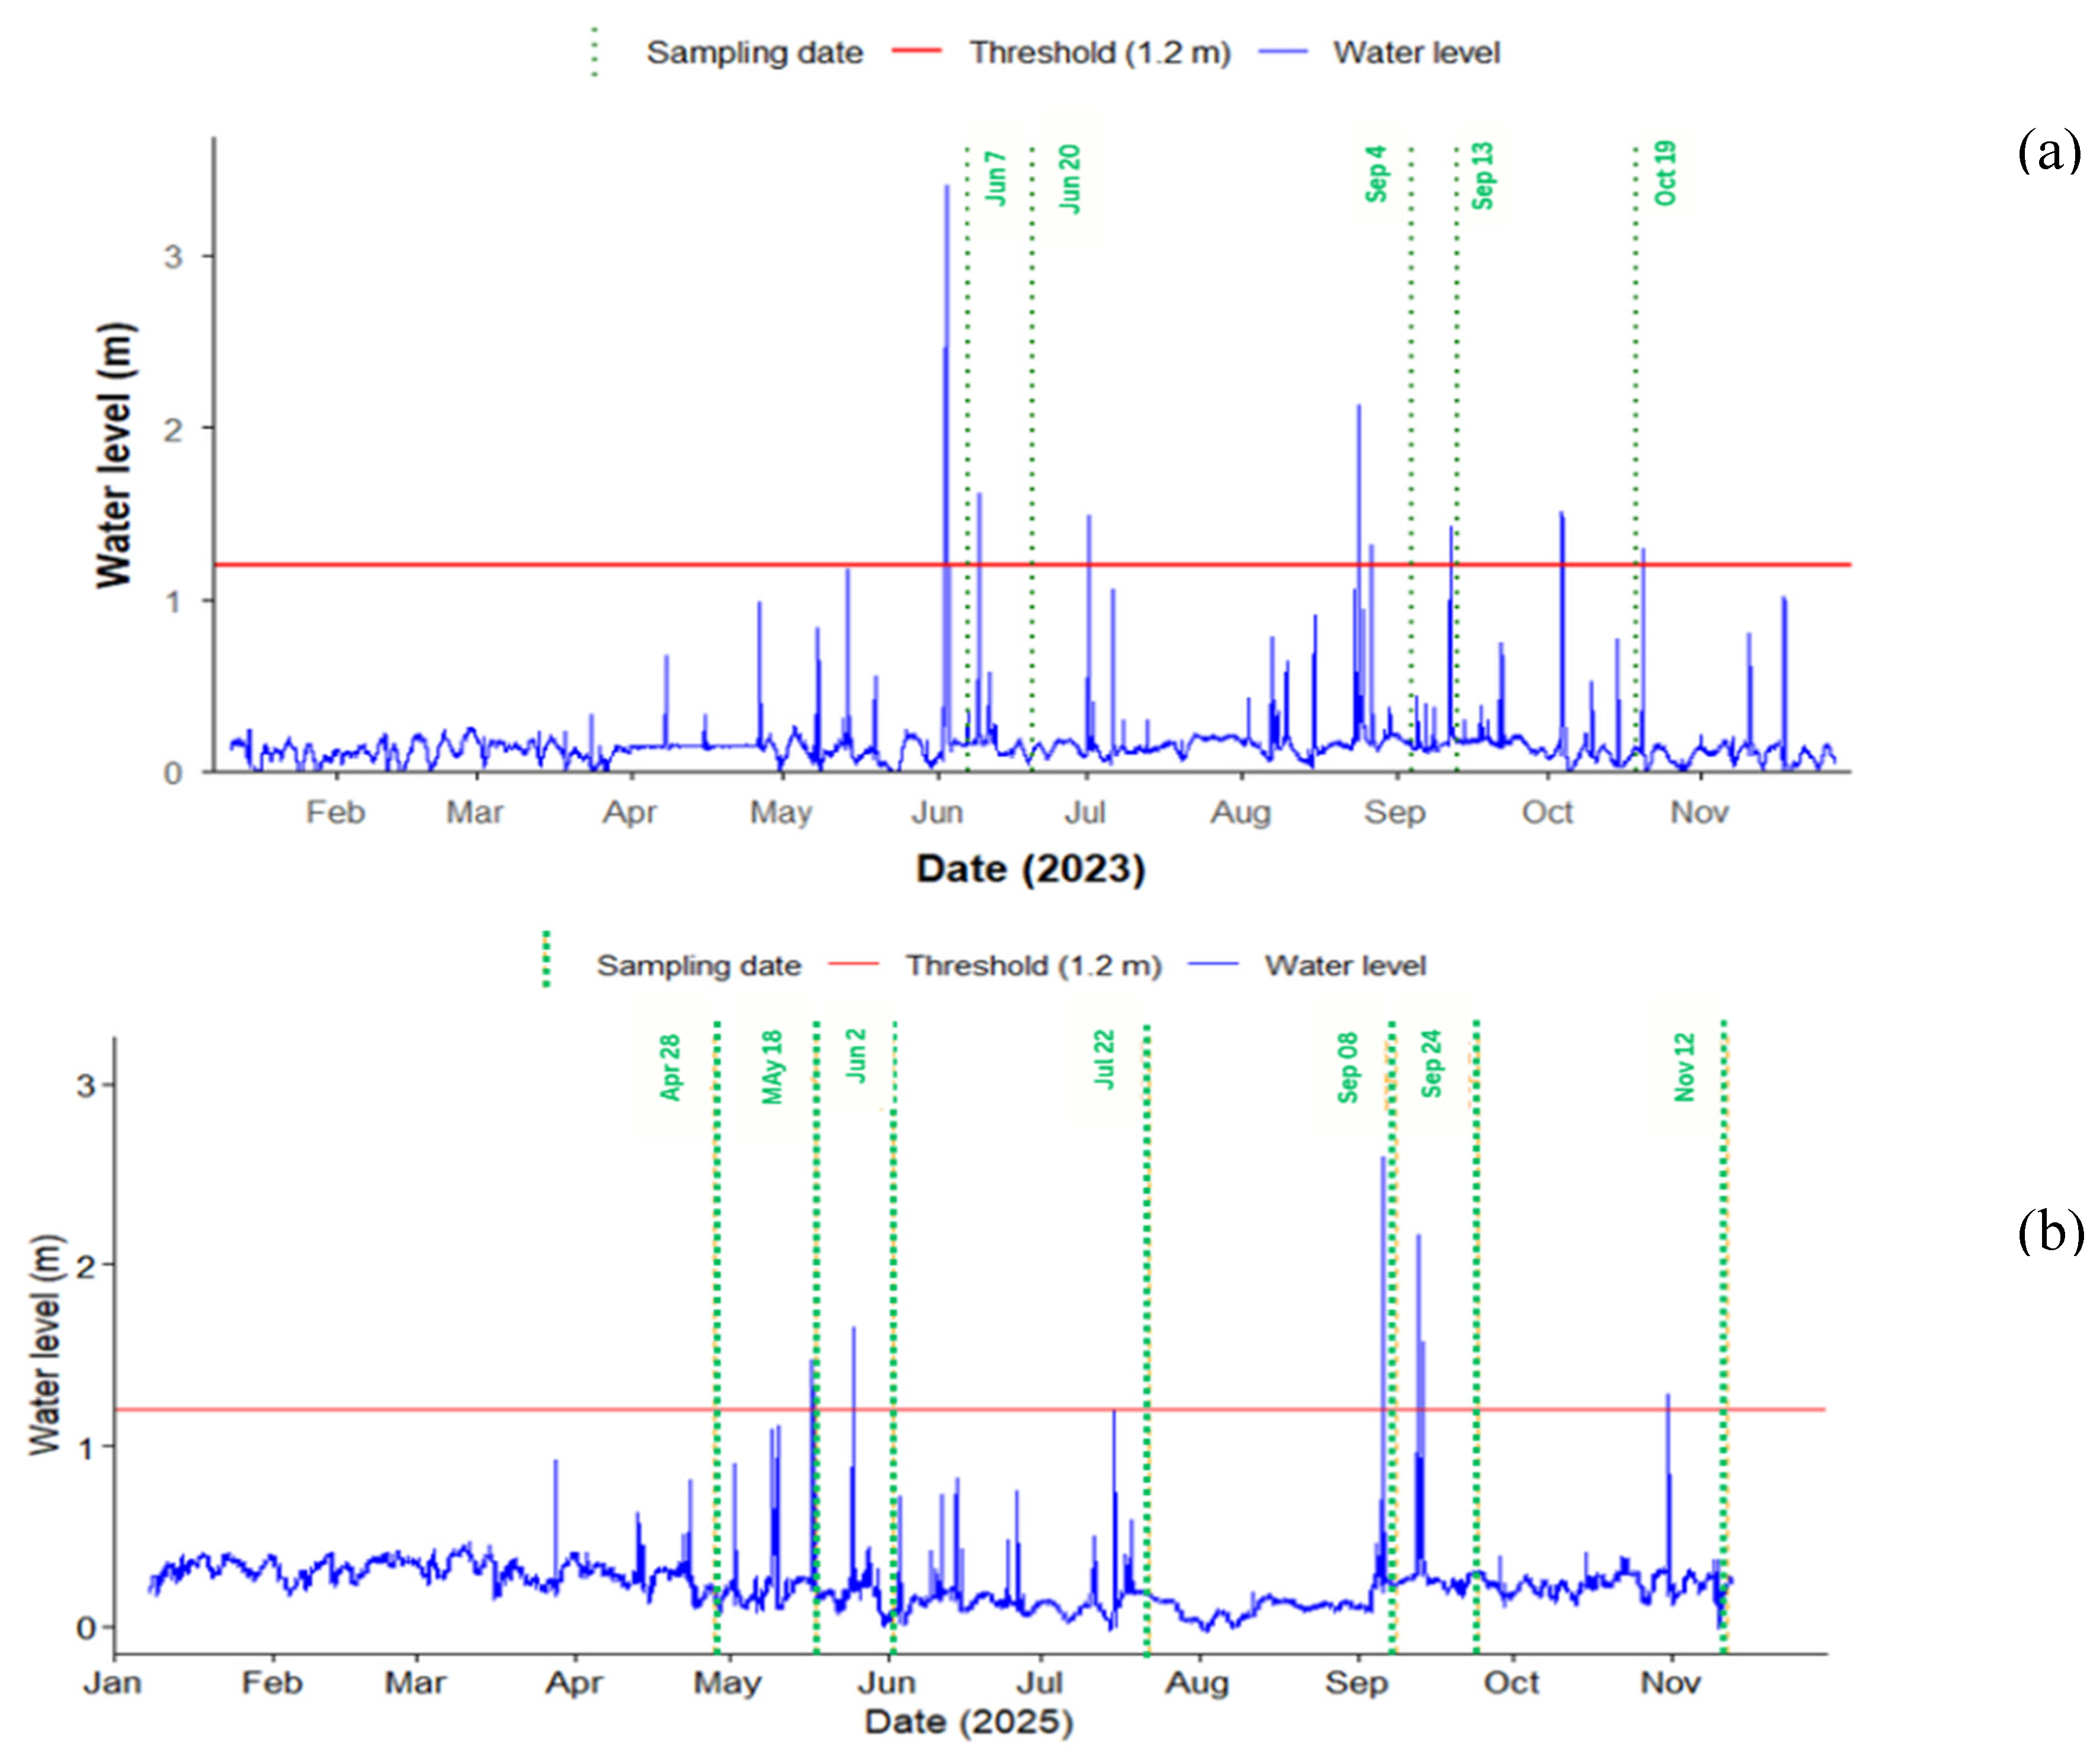Viewport: 2100px width, 1756px height.
Task: Click the 'Aug' tick label on the 2025 x-axis
Action: click(x=1197, y=1683)
